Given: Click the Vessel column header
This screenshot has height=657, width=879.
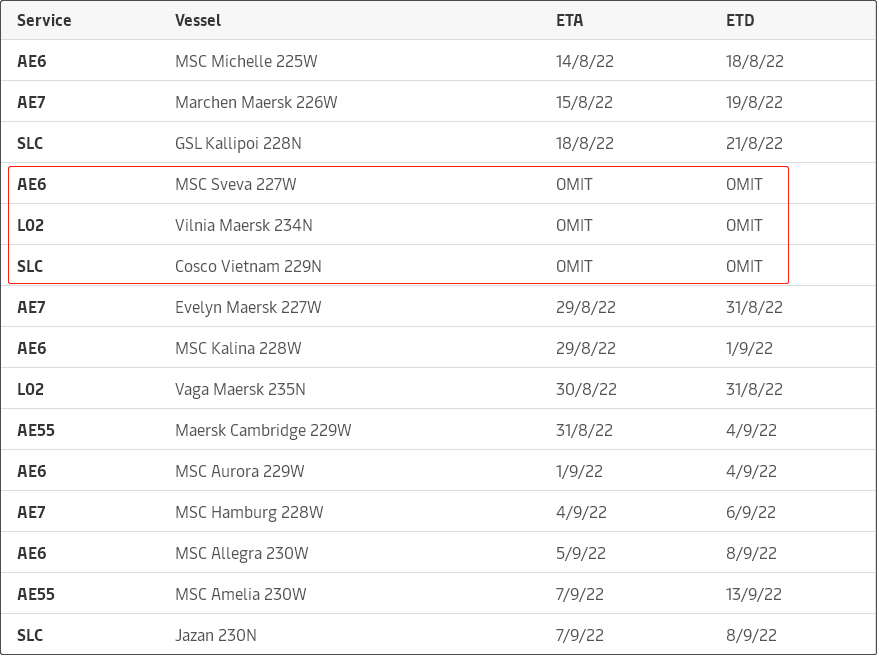Looking at the screenshot, I should [198, 20].
